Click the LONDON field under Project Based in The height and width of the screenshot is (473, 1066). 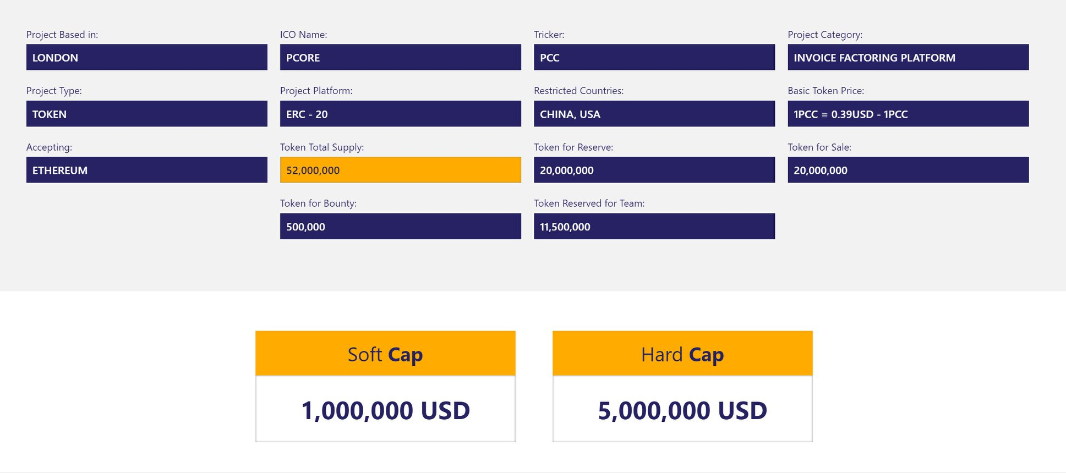tap(146, 58)
